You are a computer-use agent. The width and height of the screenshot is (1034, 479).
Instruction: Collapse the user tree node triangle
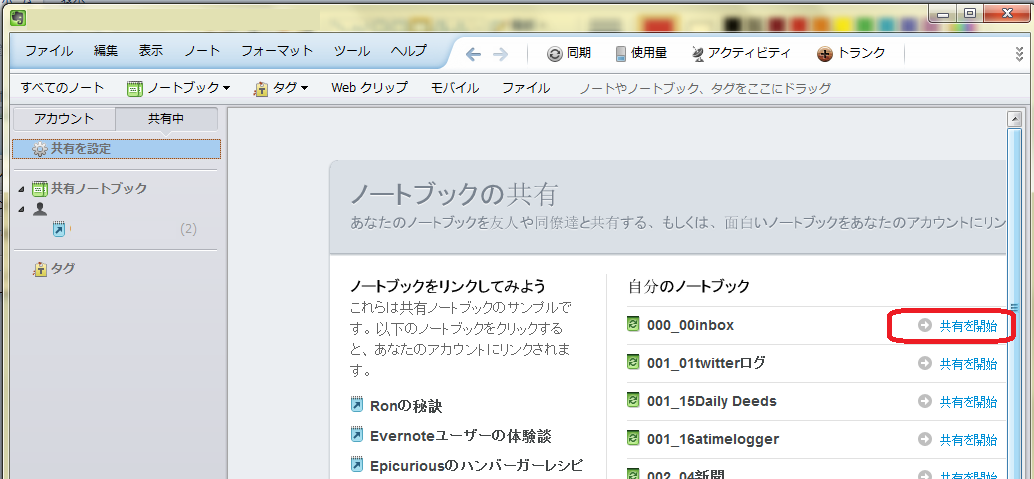click(22, 210)
